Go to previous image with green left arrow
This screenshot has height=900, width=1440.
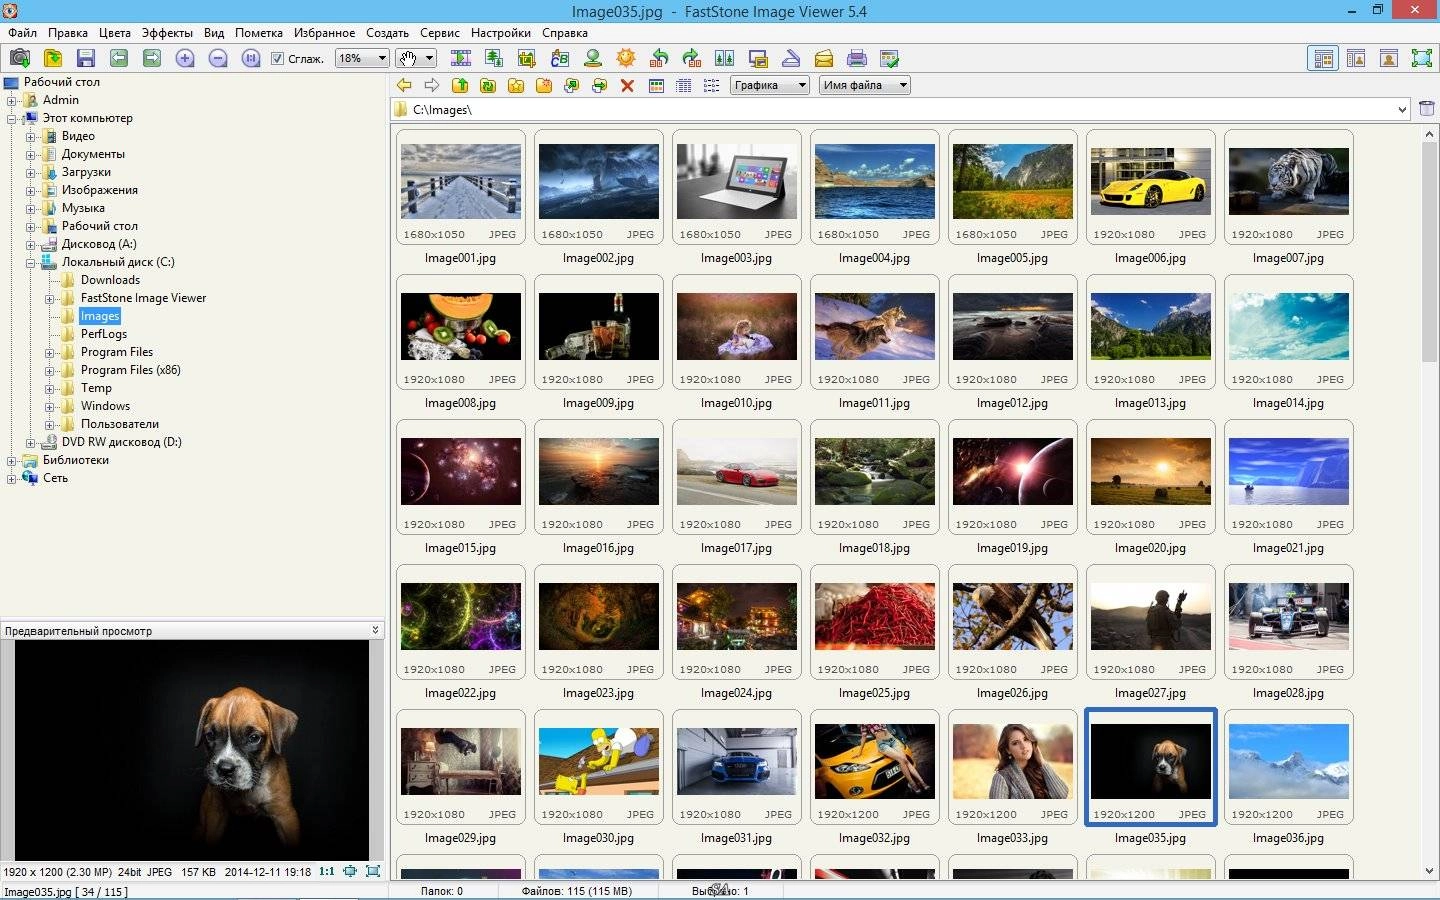coord(119,58)
